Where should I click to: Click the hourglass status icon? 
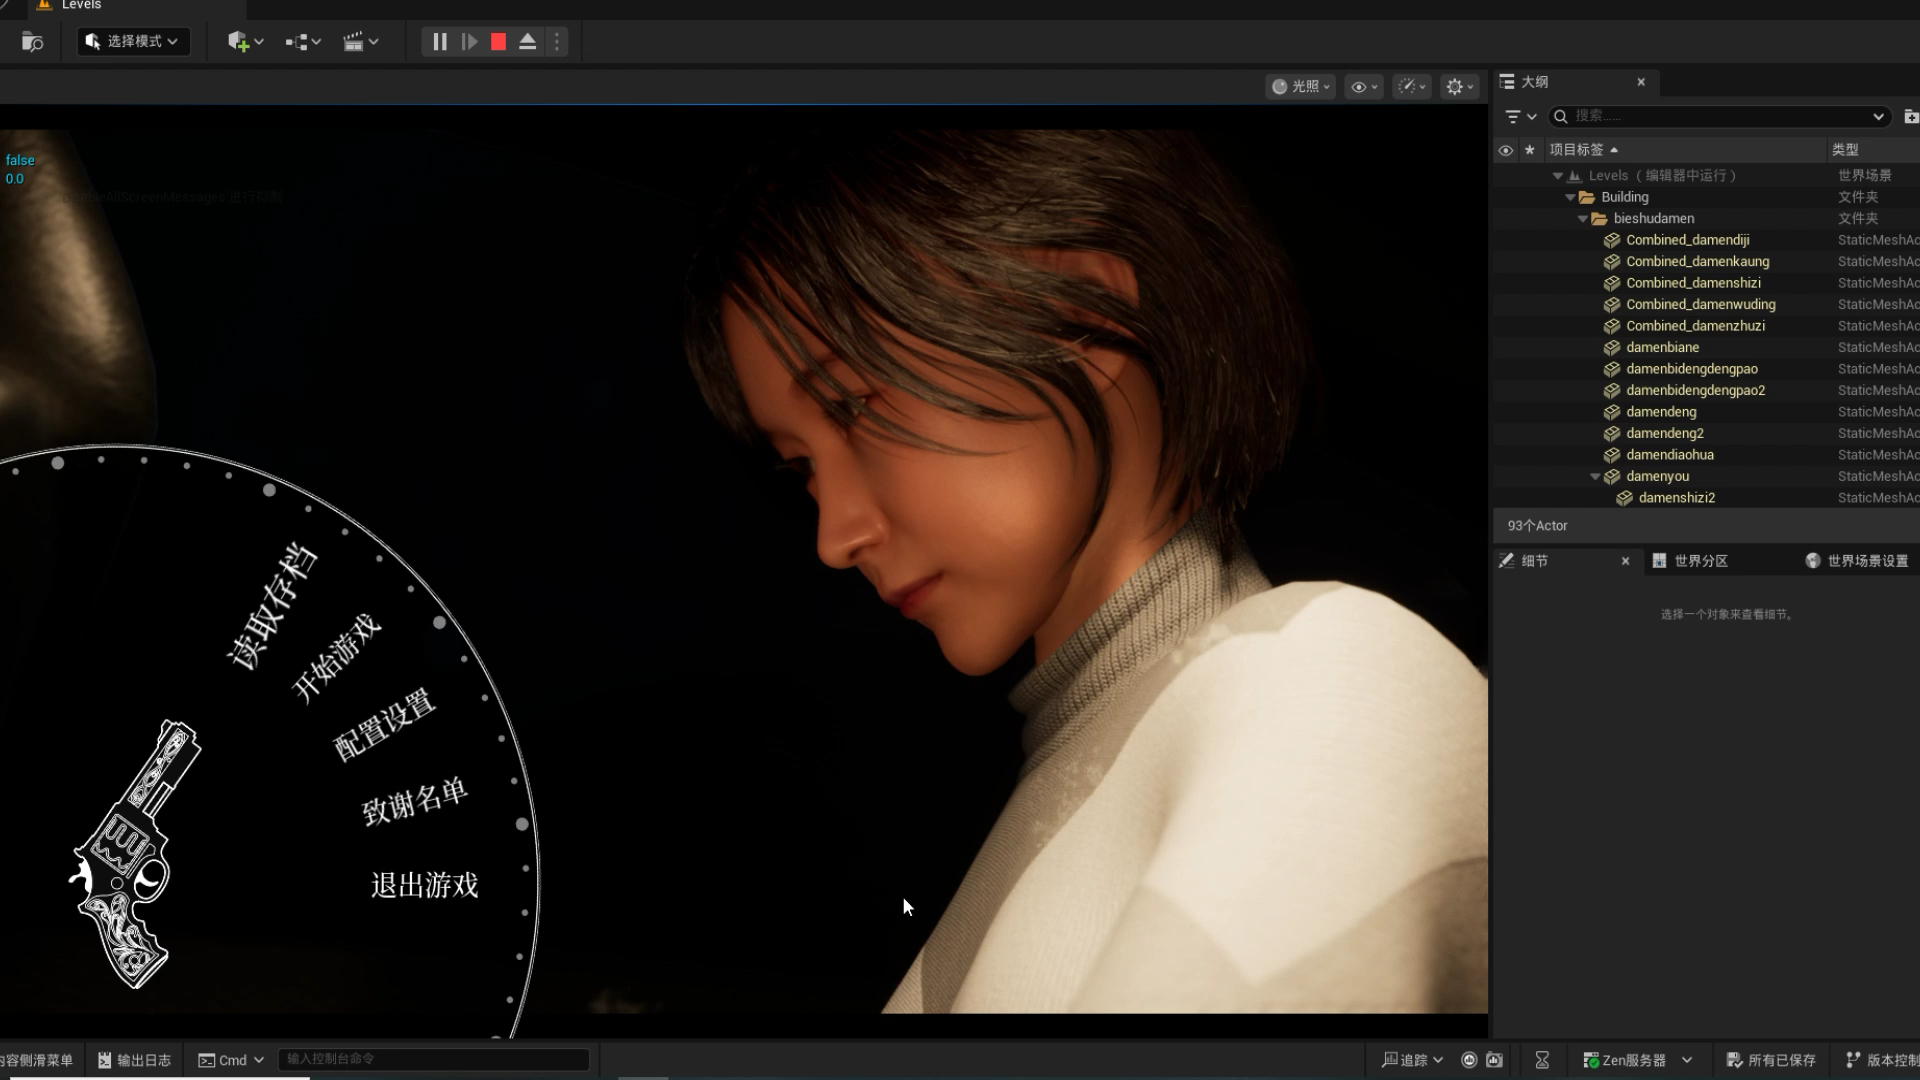click(1542, 1060)
